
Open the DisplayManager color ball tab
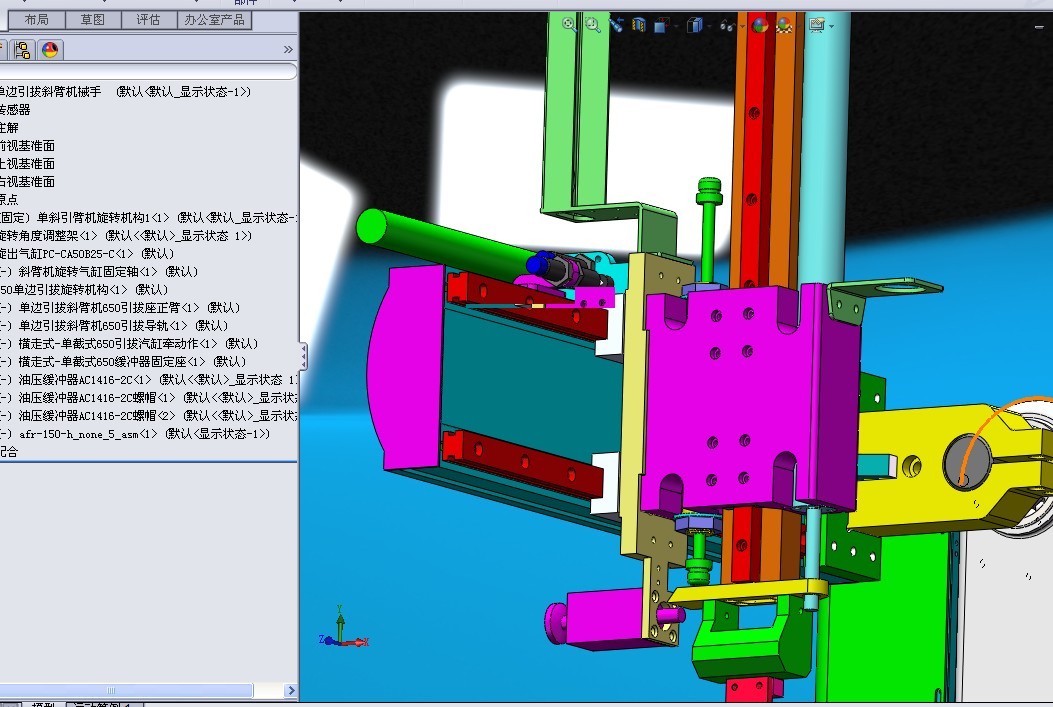click(50, 50)
